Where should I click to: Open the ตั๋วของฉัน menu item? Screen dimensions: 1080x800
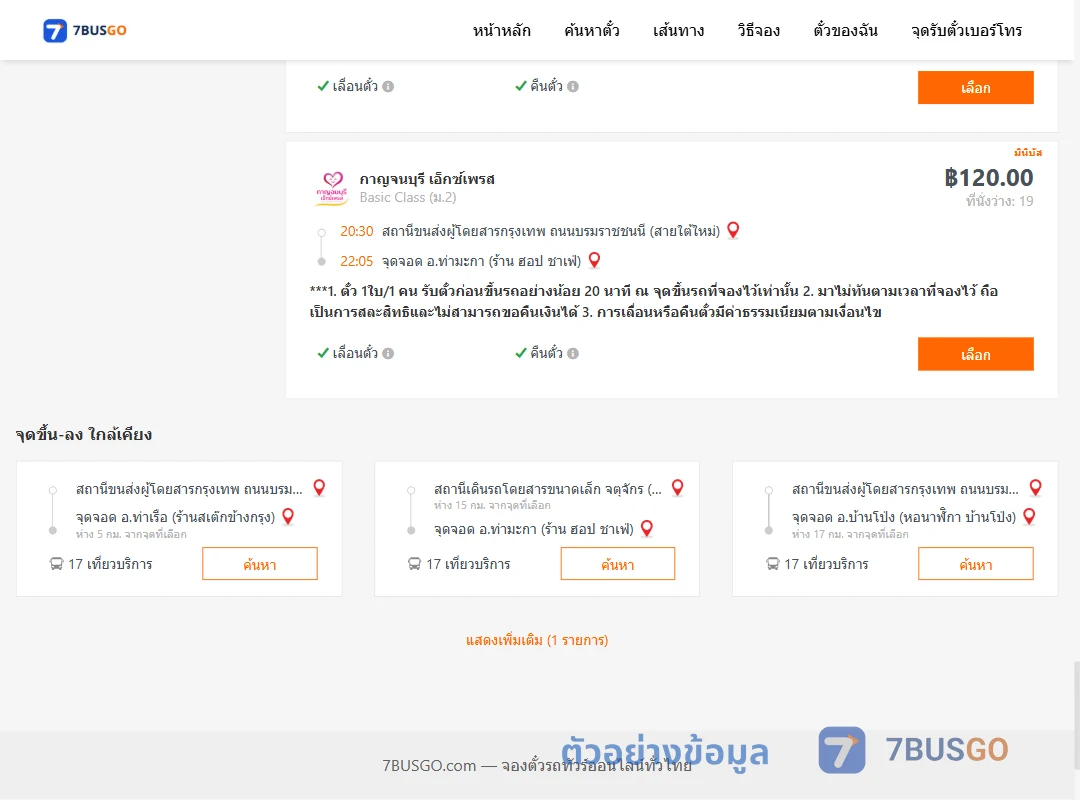(845, 30)
